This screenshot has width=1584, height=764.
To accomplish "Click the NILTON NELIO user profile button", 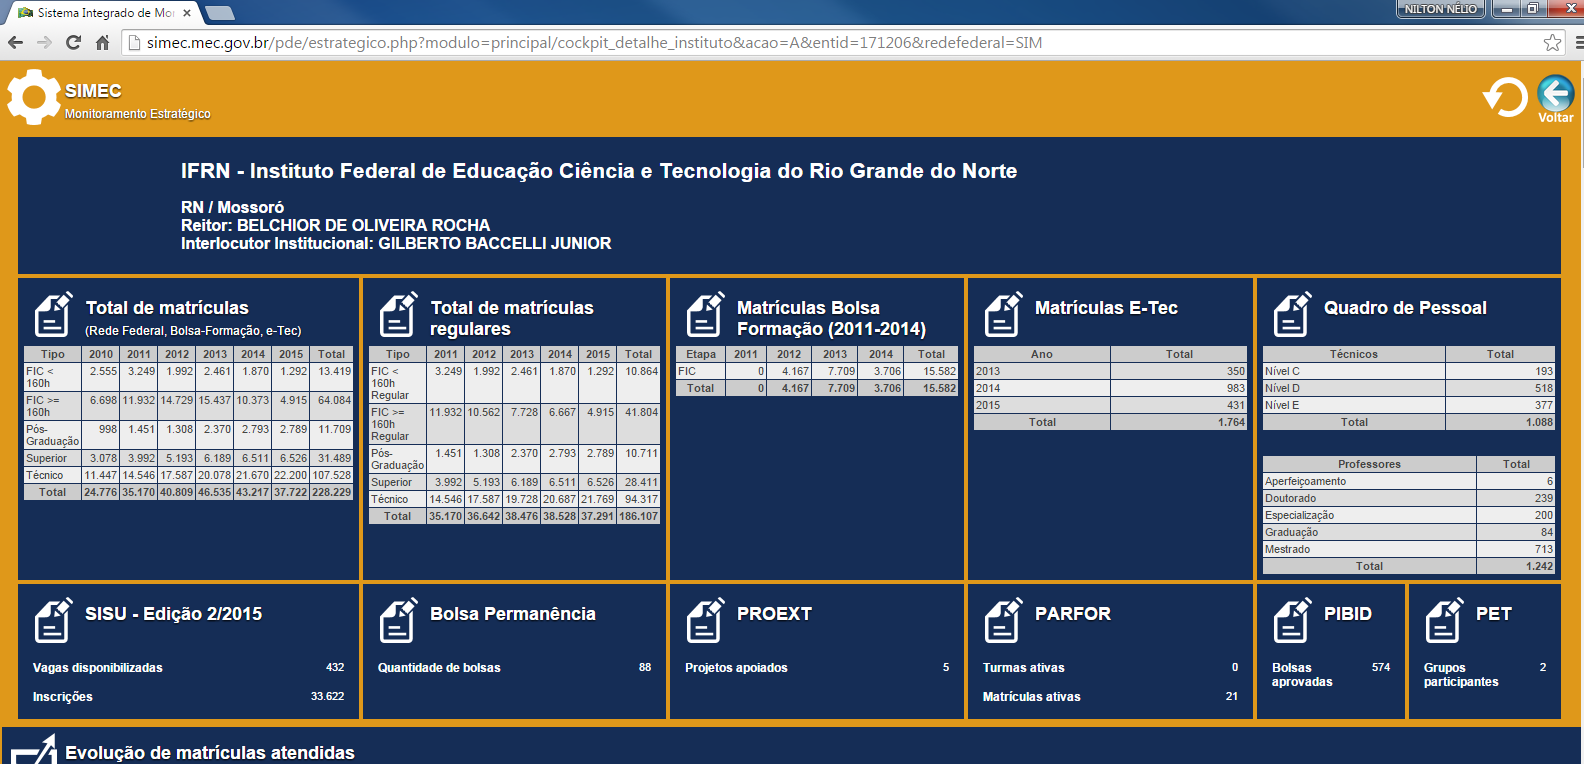I will [x=1440, y=9].
